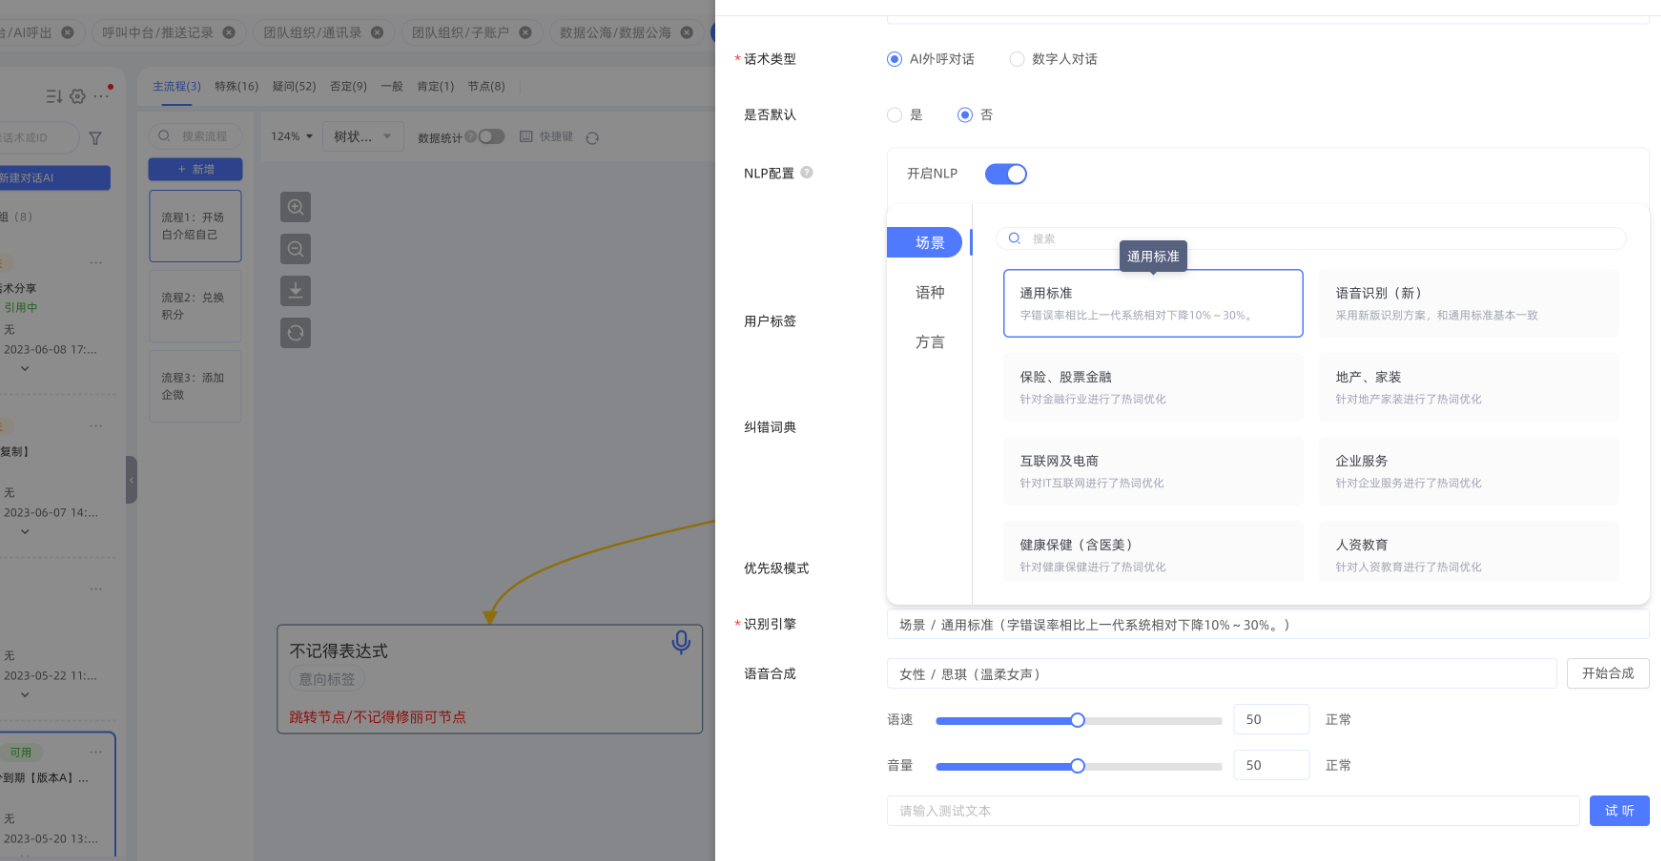The height and width of the screenshot is (861, 1661).
Task: Click the refresh canvas icon button
Action: (x=295, y=333)
